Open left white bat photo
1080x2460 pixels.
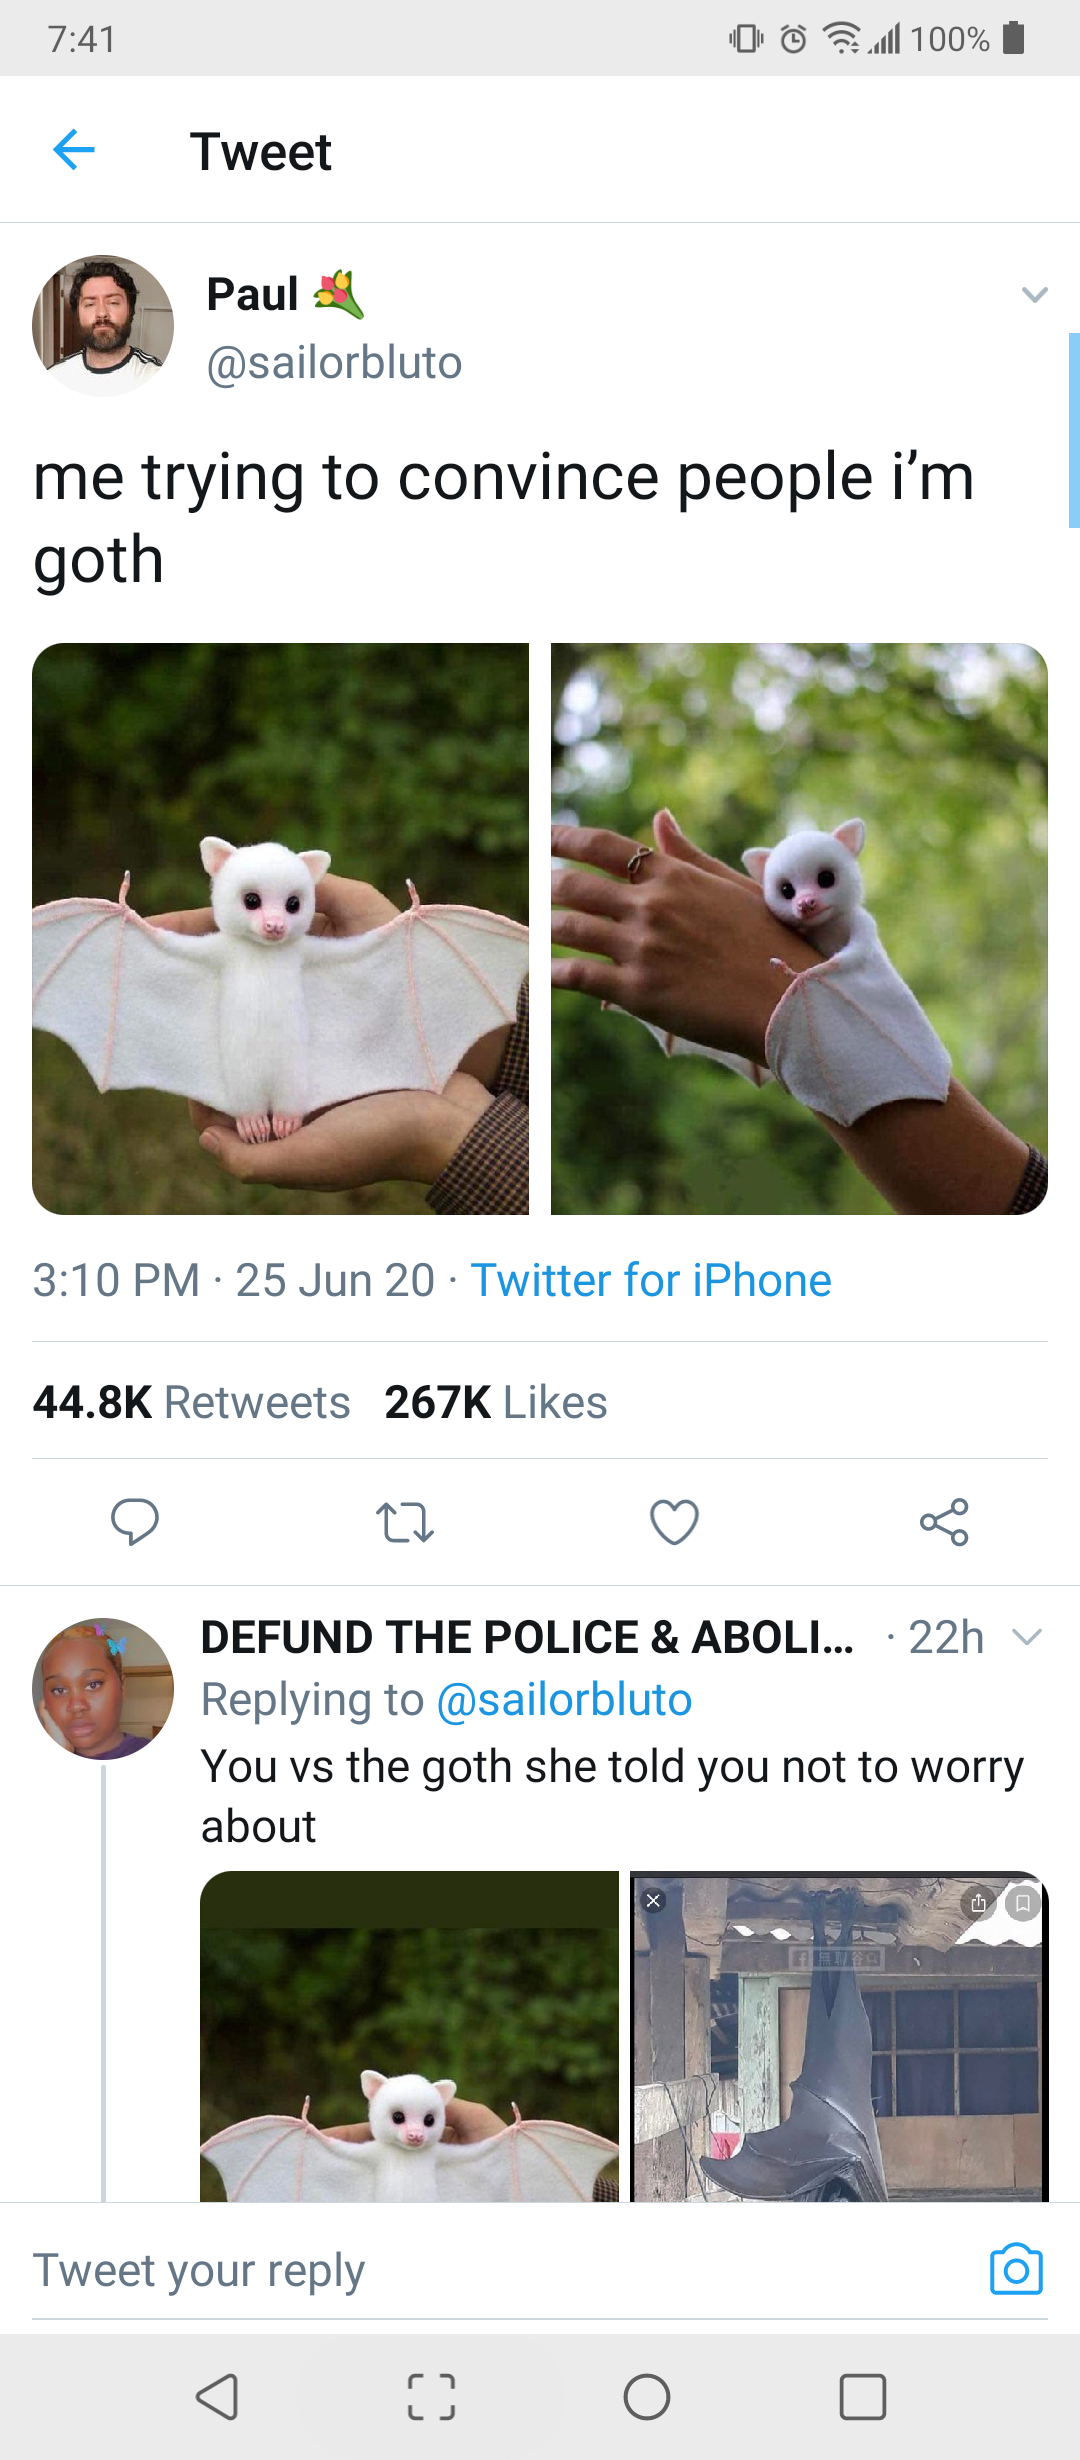tap(280, 929)
